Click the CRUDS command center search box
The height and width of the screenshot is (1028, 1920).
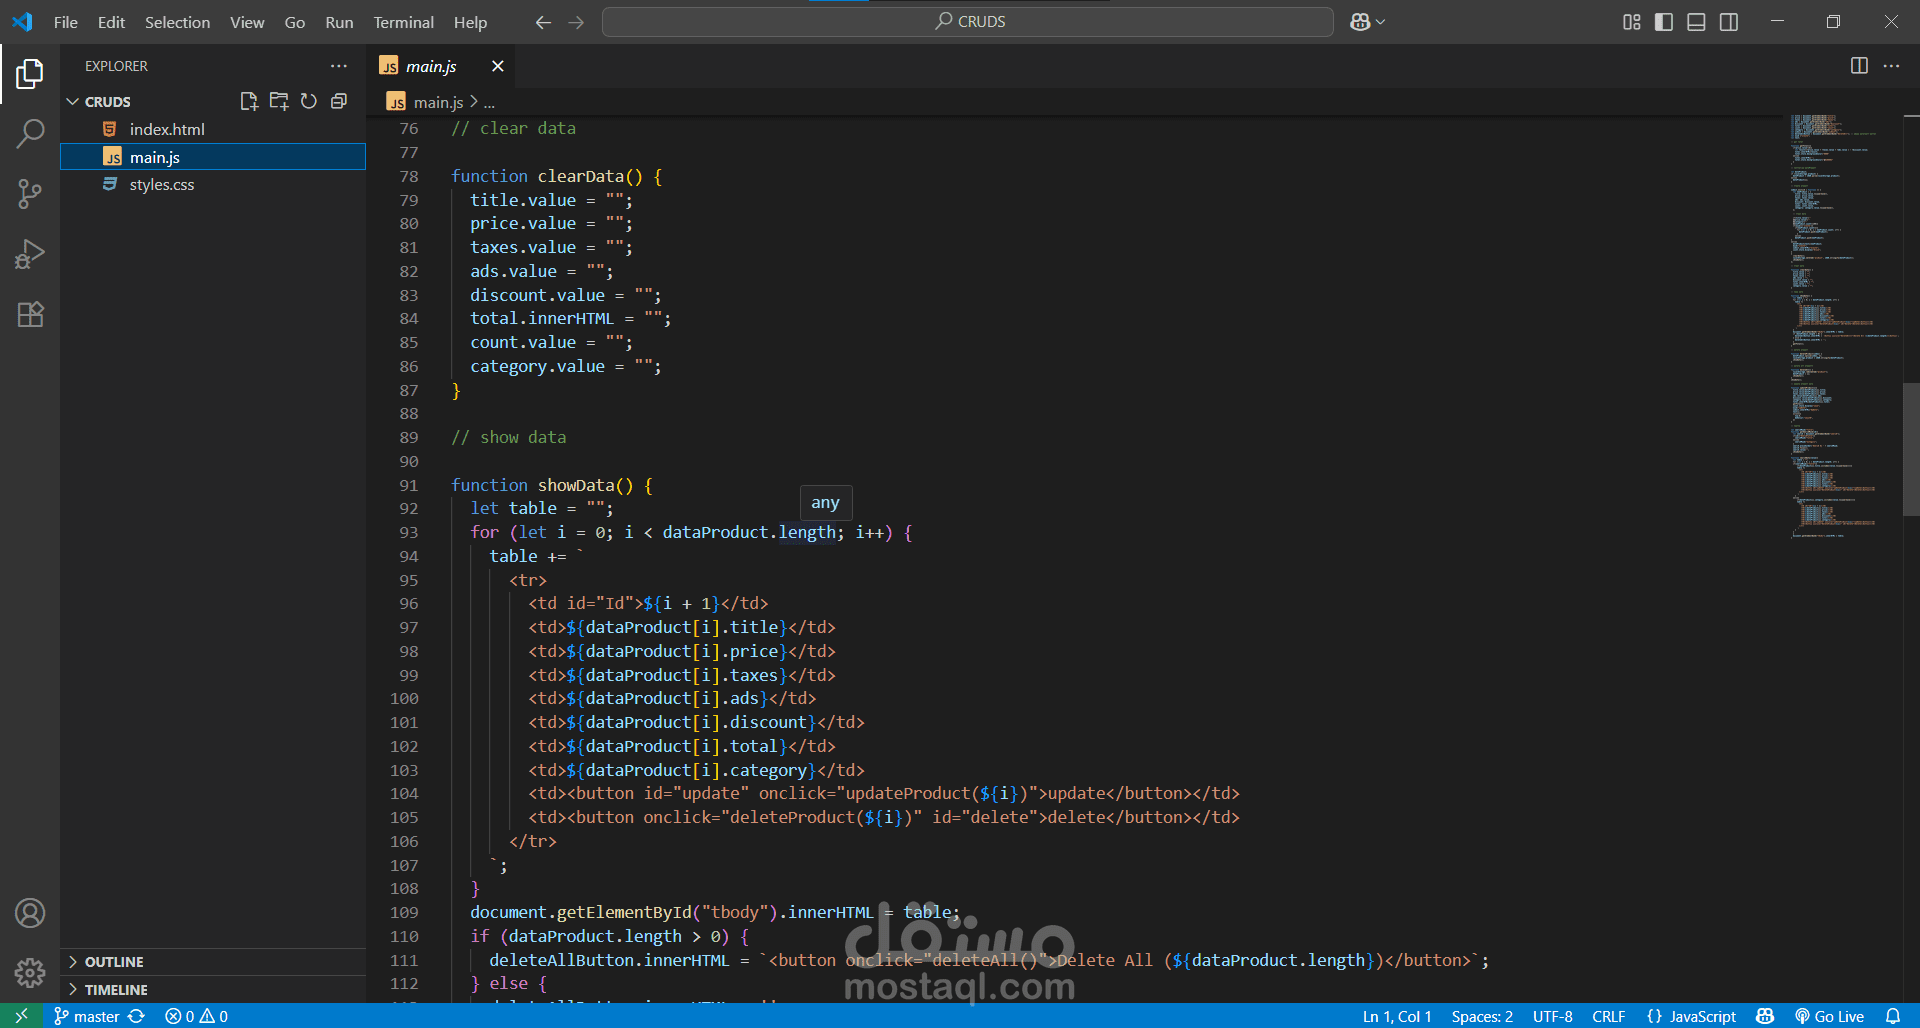pyautogui.click(x=967, y=22)
